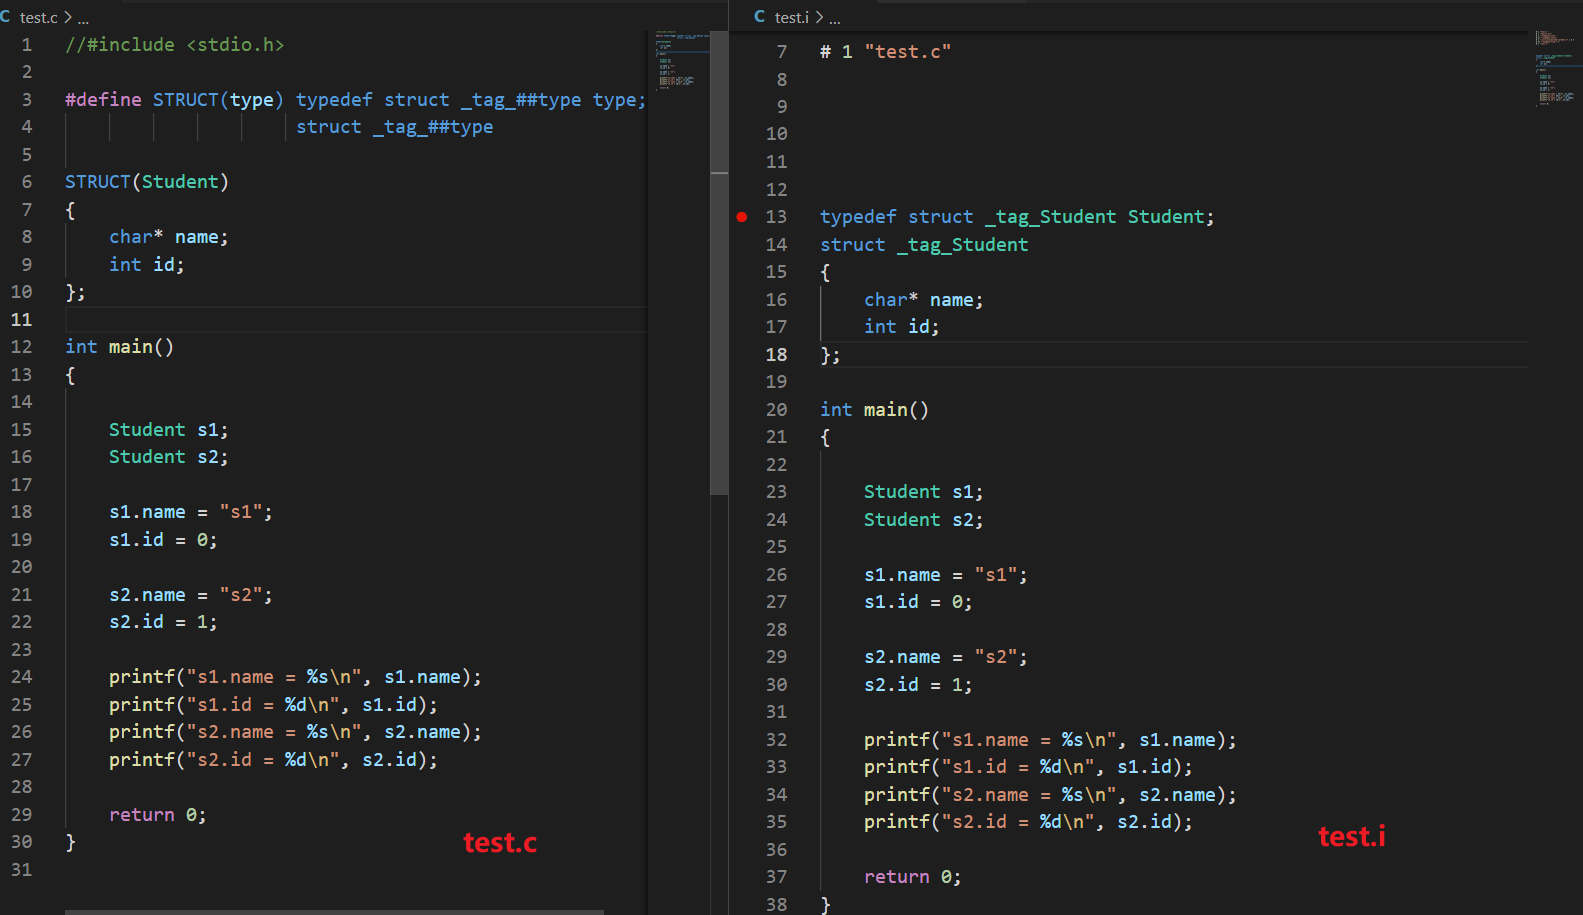Screen dimensions: 1583x915
Task: Click 'char* name;' in the test.c editor
Action: click(169, 237)
